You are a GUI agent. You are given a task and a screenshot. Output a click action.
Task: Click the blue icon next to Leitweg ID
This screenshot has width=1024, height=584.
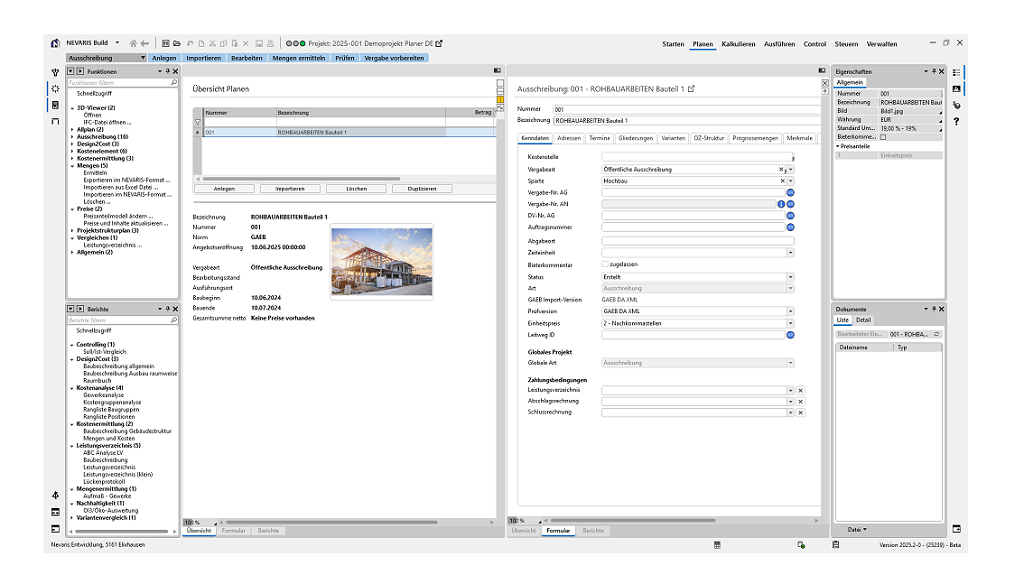789,335
